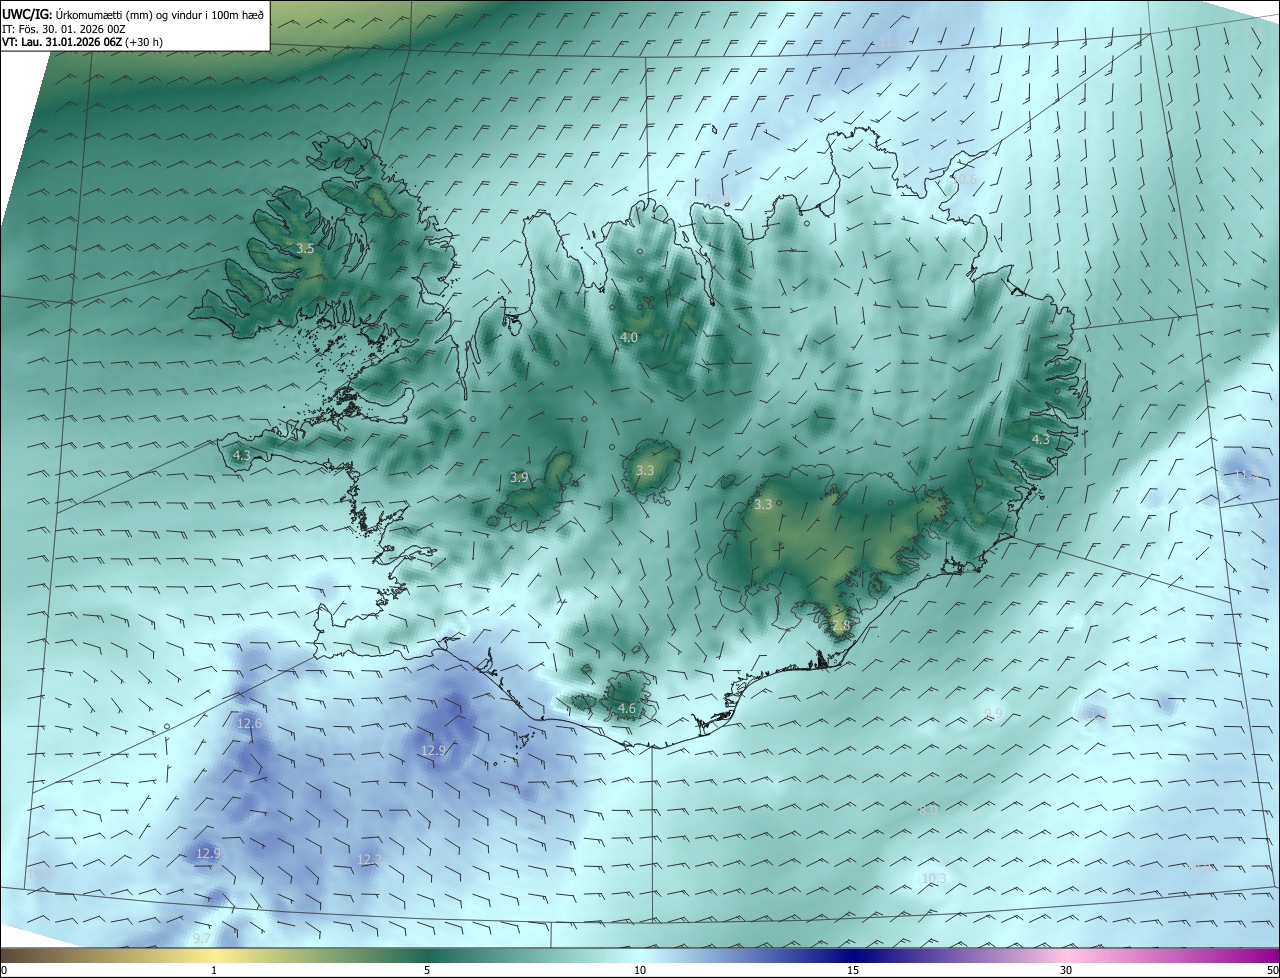Click the pink colorbar section at 30
1280x978 pixels.
tap(1066, 955)
